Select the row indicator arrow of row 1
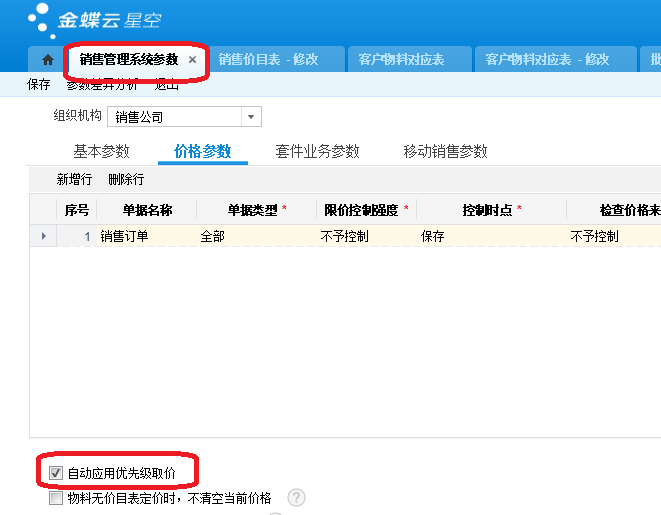661x515 pixels. [x=43, y=237]
